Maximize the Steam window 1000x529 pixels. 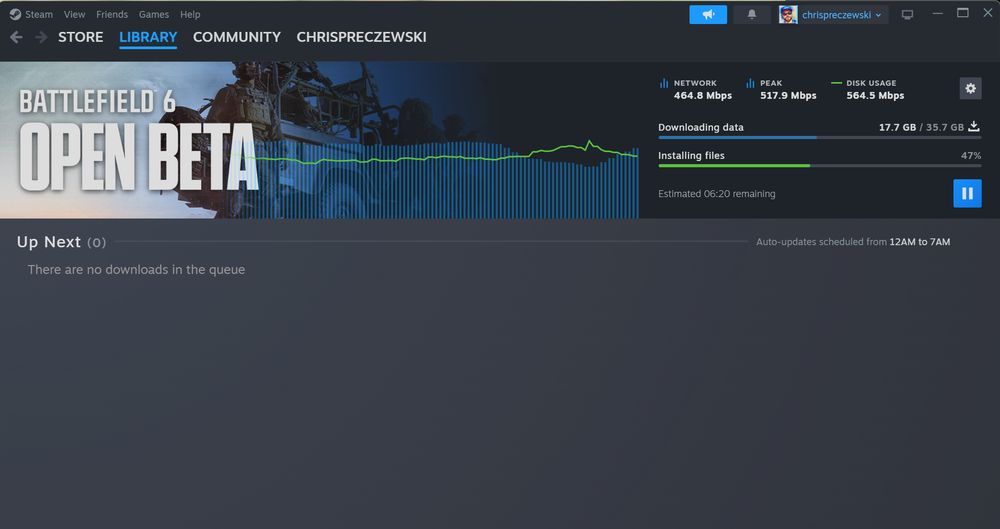pyautogui.click(x=962, y=13)
